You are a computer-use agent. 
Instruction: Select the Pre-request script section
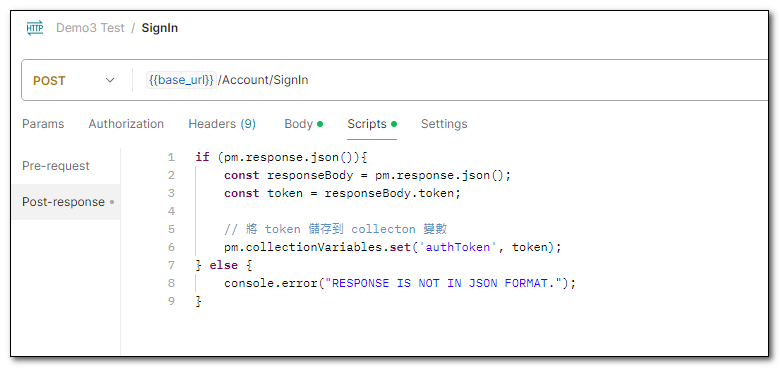pyautogui.click(x=56, y=166)
